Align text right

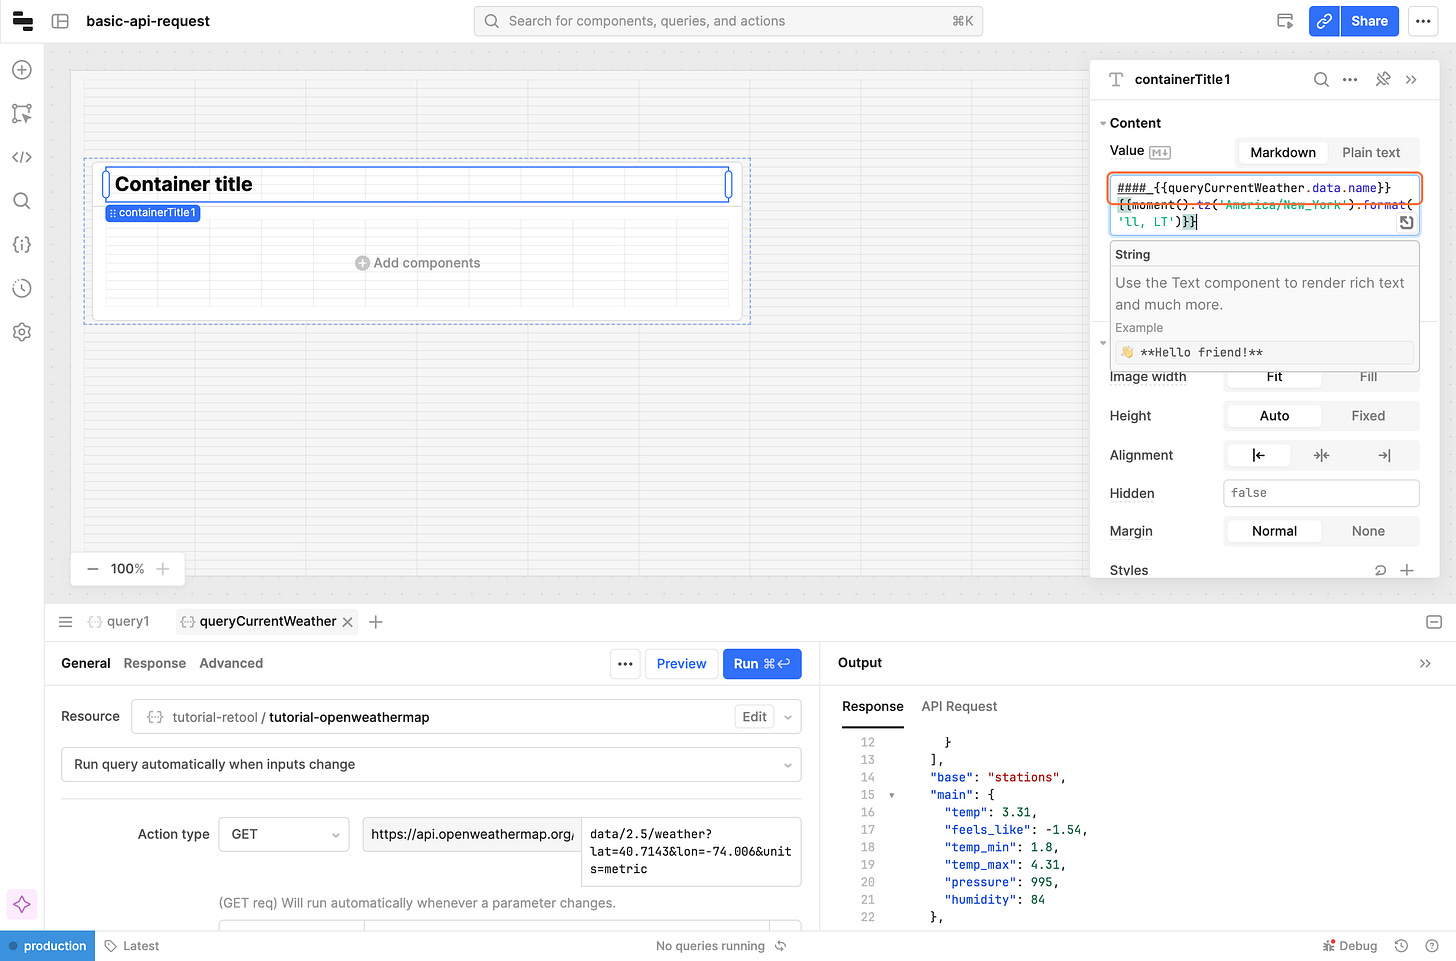tap(1384, 455)
